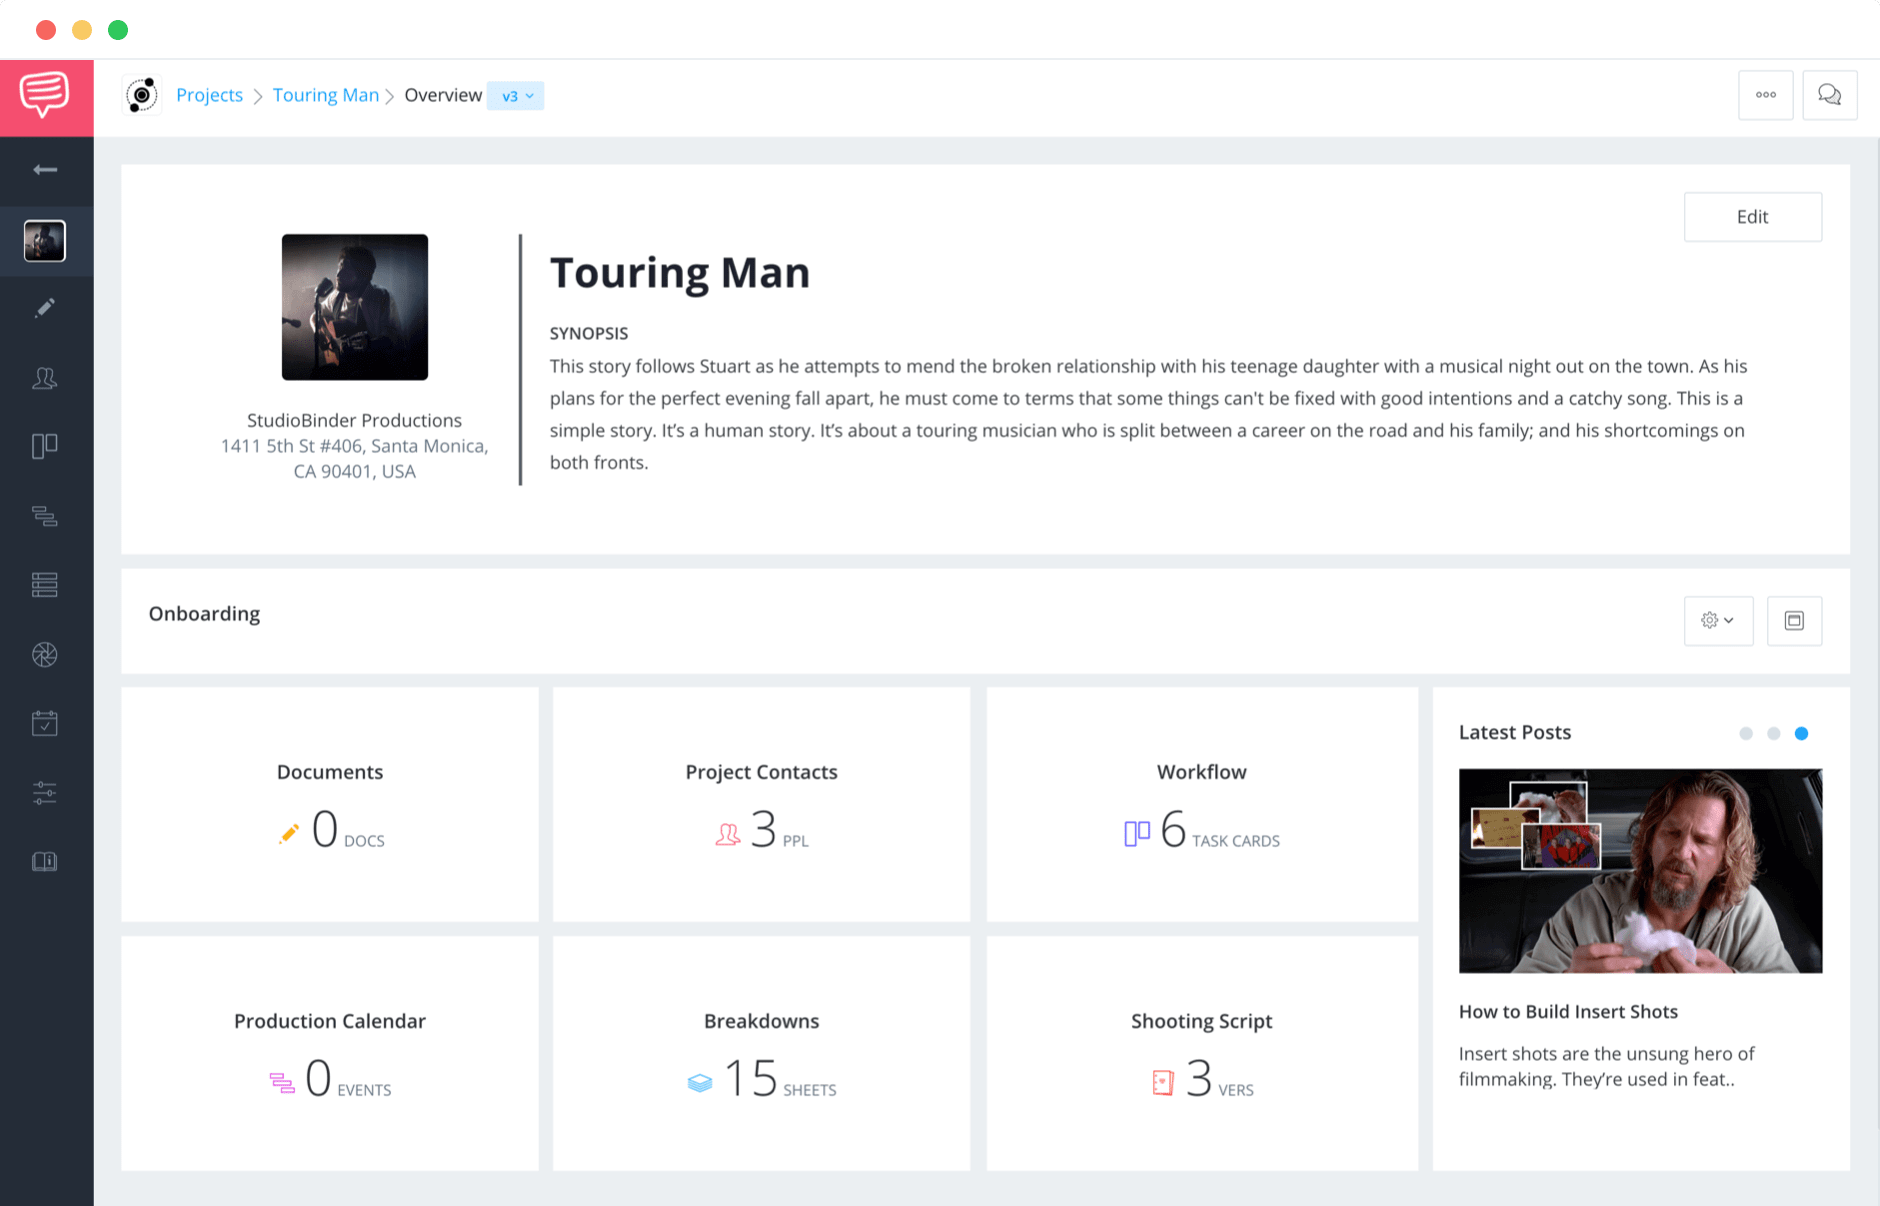Open the Onboarding settings gear dropdown
Image resolution: width=1880 pixels, height=1206 pixels.
pyautogui.click(x=1718, y=620)
